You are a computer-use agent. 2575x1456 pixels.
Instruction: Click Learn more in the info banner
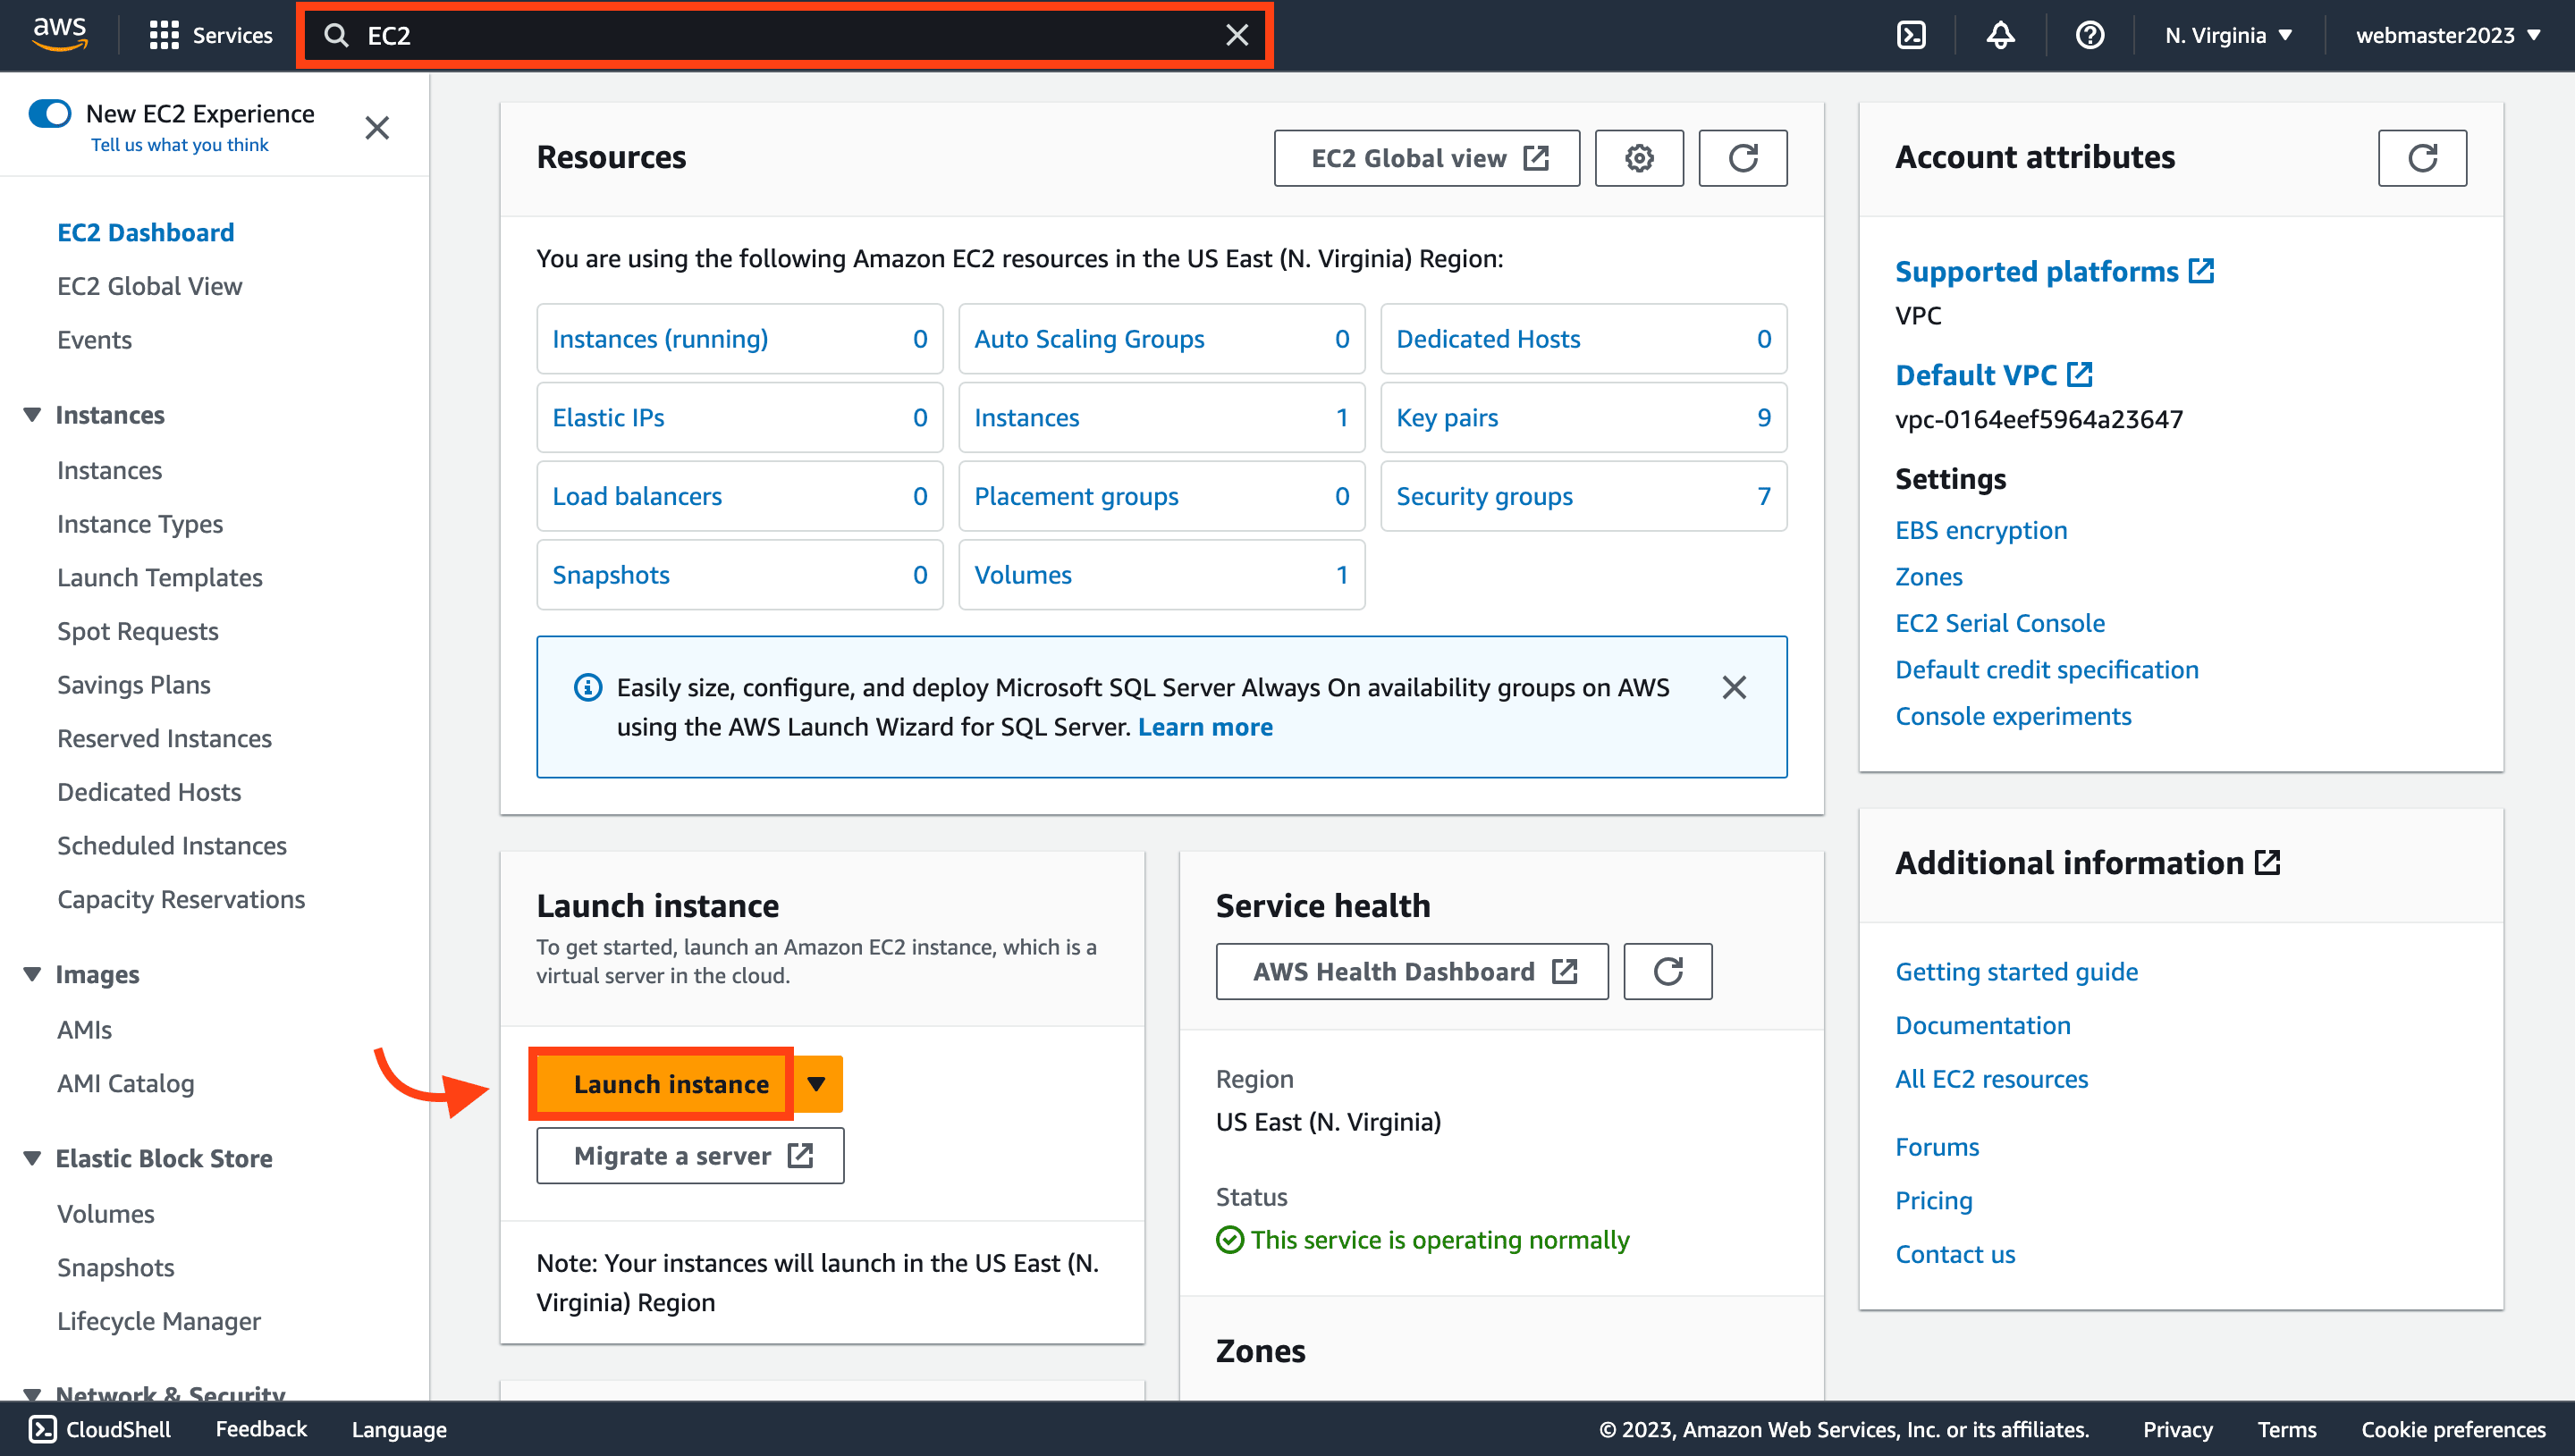pyautogui.click(x=1205, y=727)
